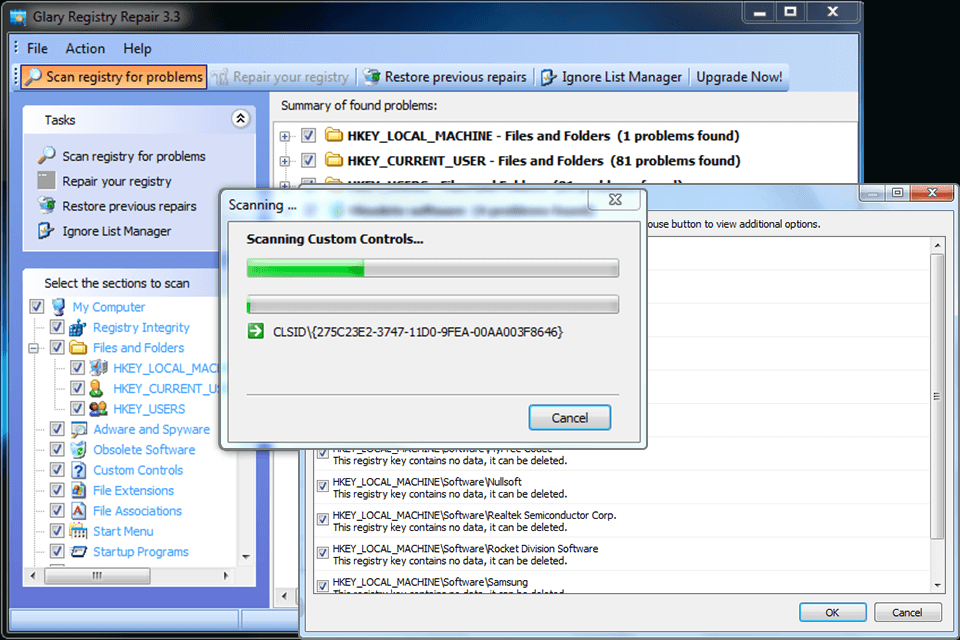
Task: Click the Adware and Spyware icon
Action: (78, 429)
